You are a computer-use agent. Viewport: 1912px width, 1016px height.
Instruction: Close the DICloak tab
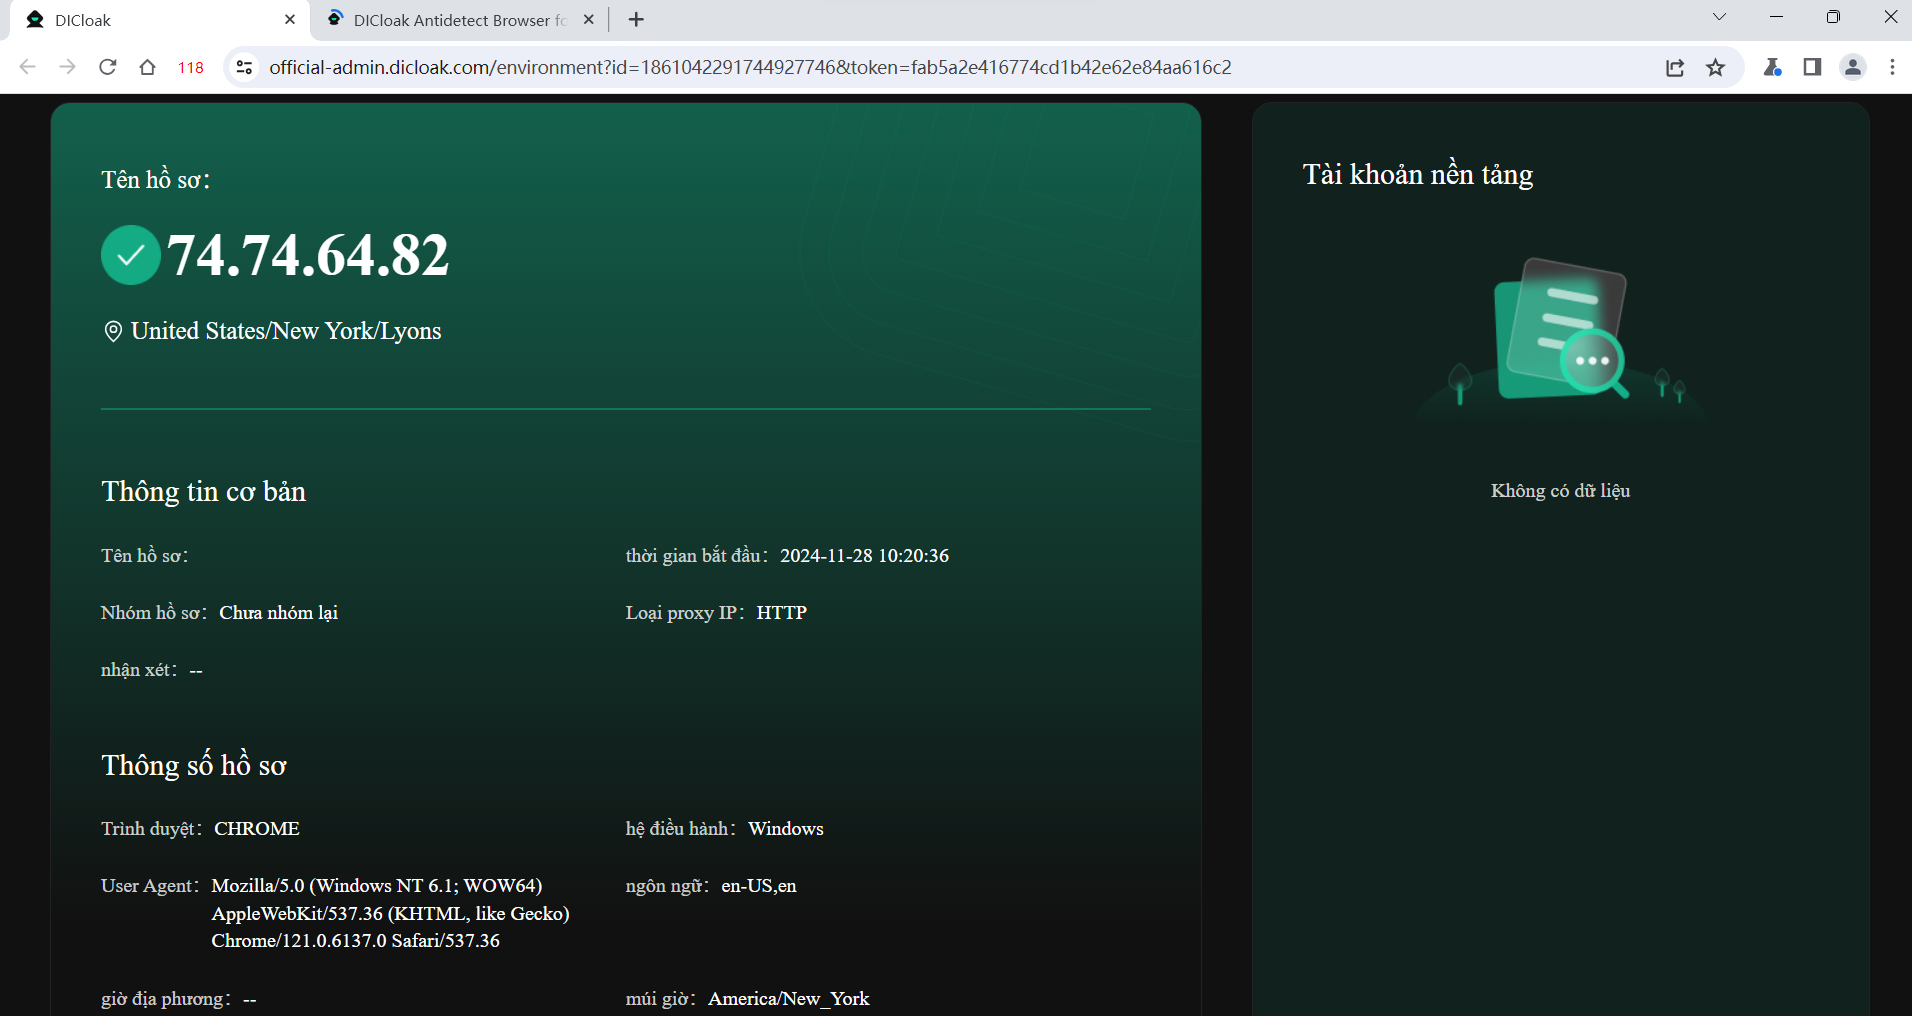click(x=290, y=20)
